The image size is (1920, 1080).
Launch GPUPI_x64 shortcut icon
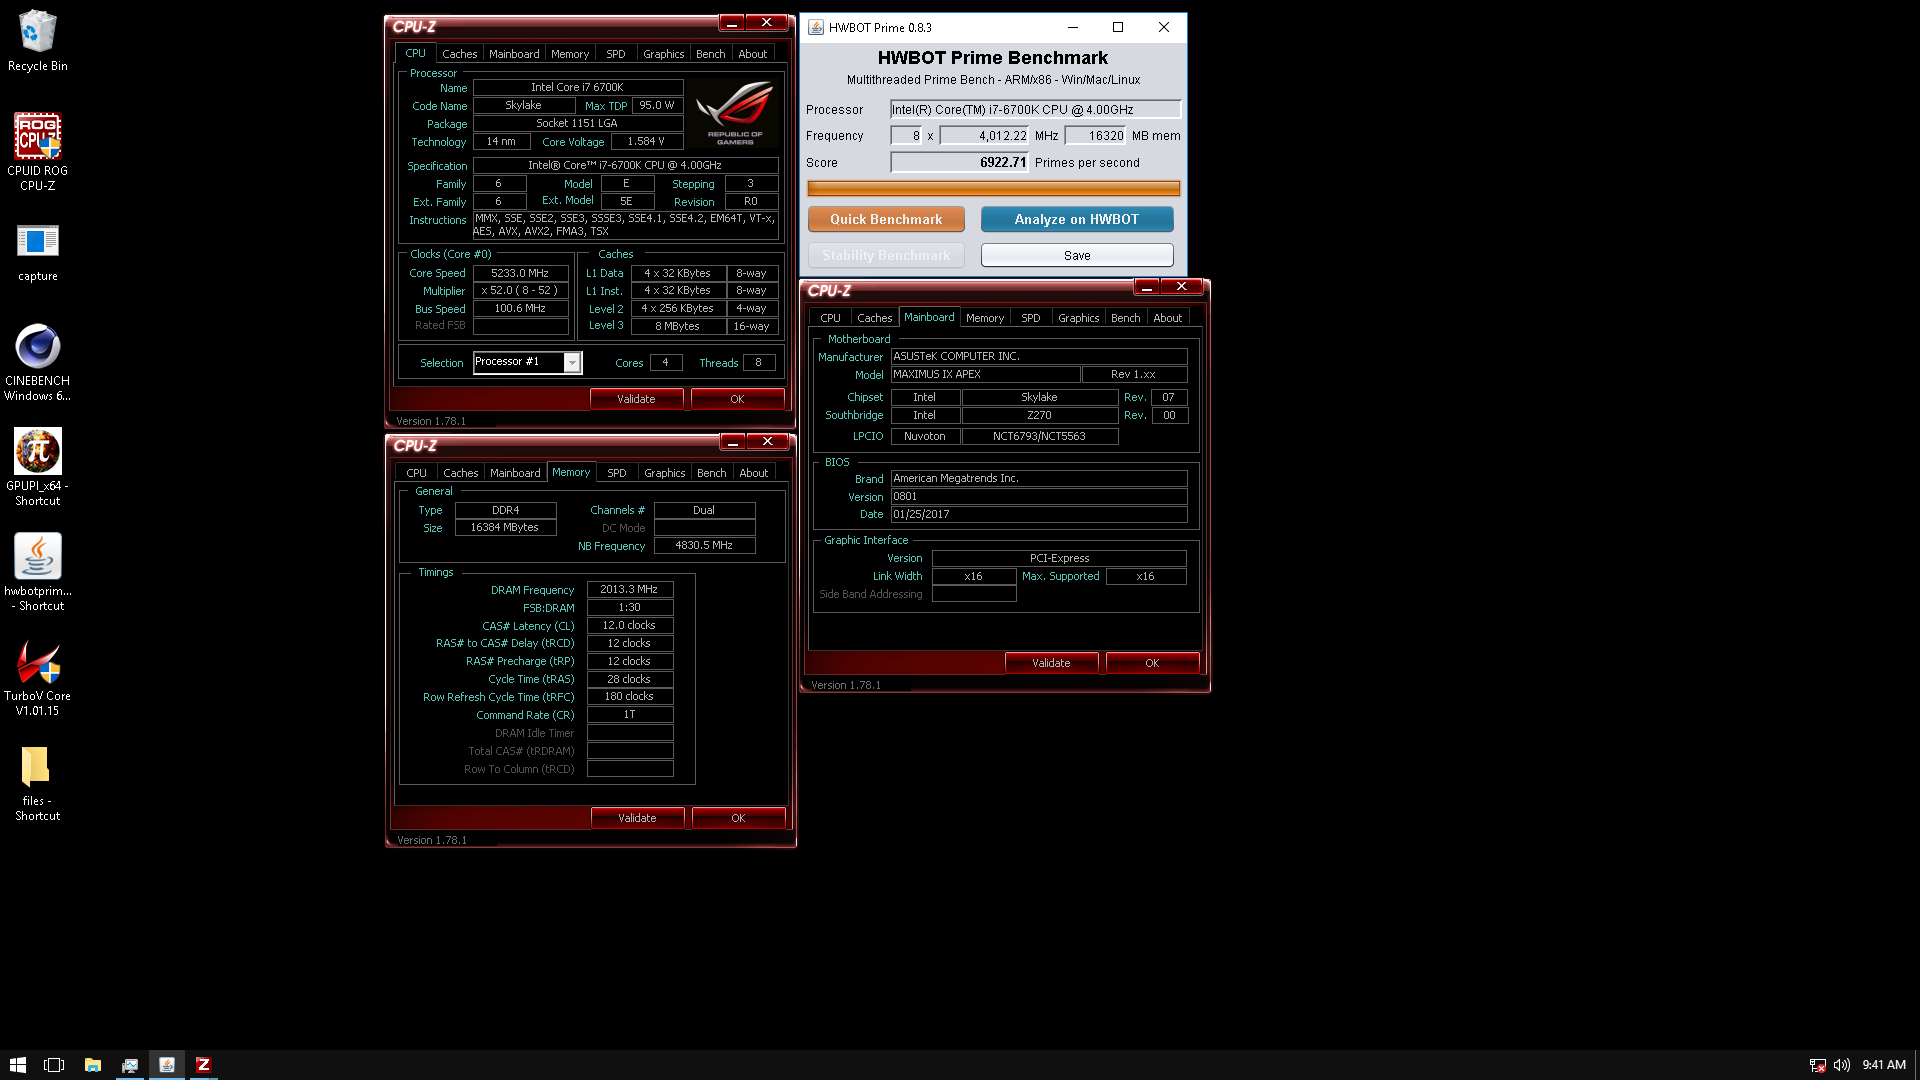tap(37, 467)
